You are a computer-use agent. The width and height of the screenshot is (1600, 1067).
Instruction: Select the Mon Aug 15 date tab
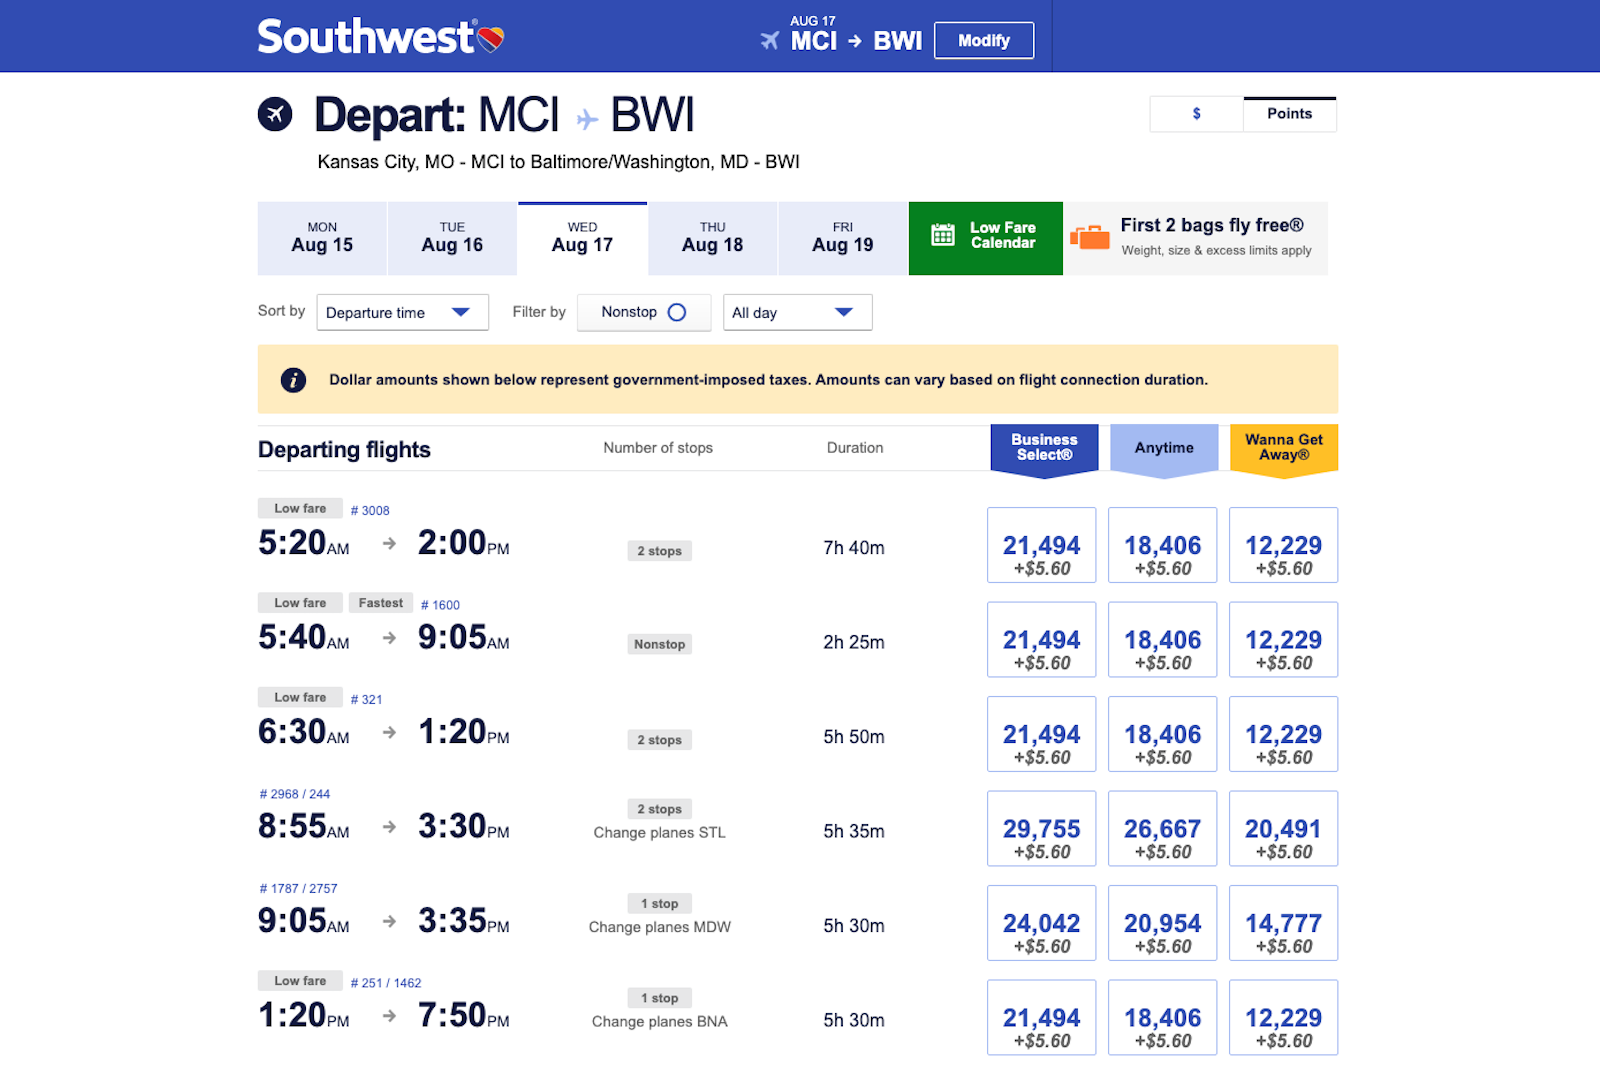[322, 238]
